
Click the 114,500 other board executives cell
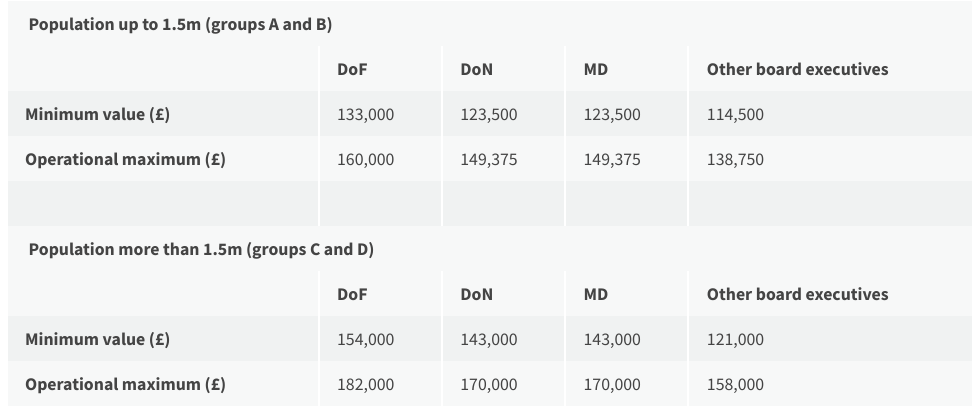[x=735, y=115]
